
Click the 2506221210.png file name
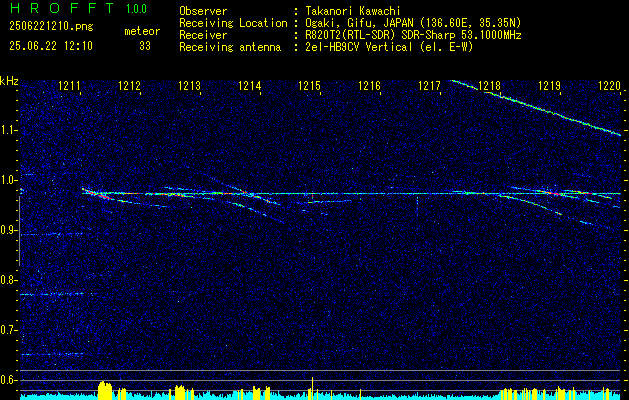51,27
